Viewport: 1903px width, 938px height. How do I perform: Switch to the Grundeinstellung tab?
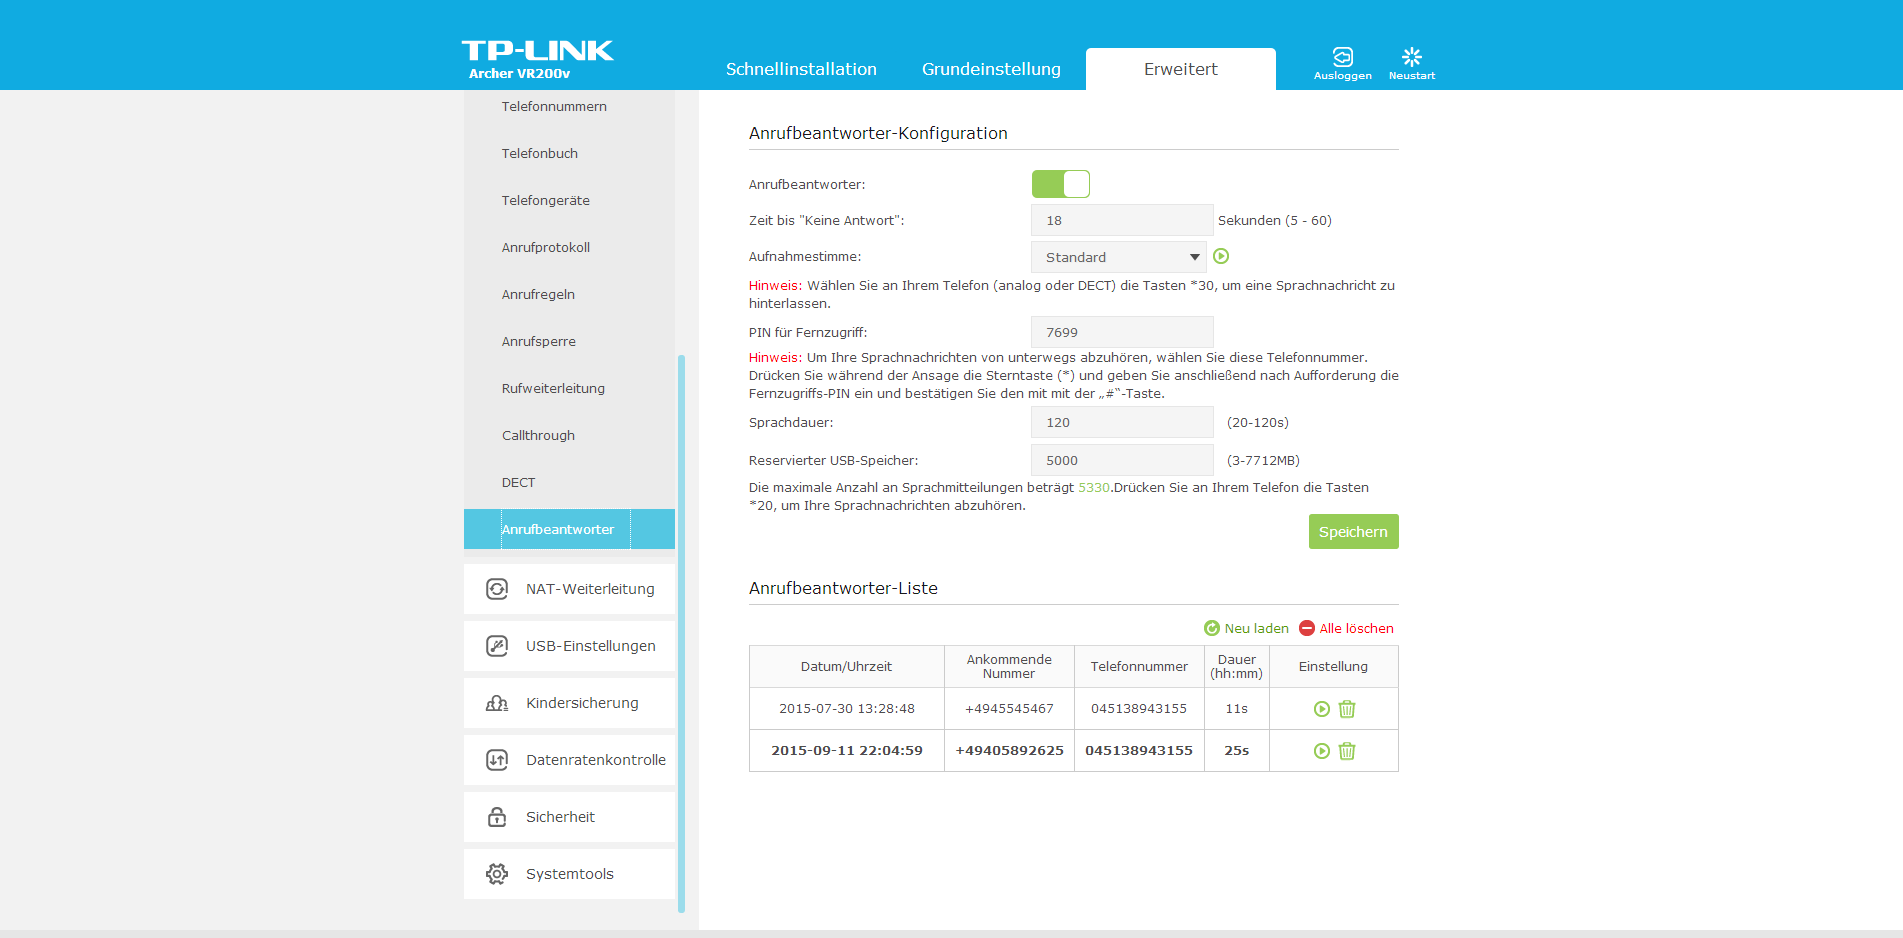point(990,69)
